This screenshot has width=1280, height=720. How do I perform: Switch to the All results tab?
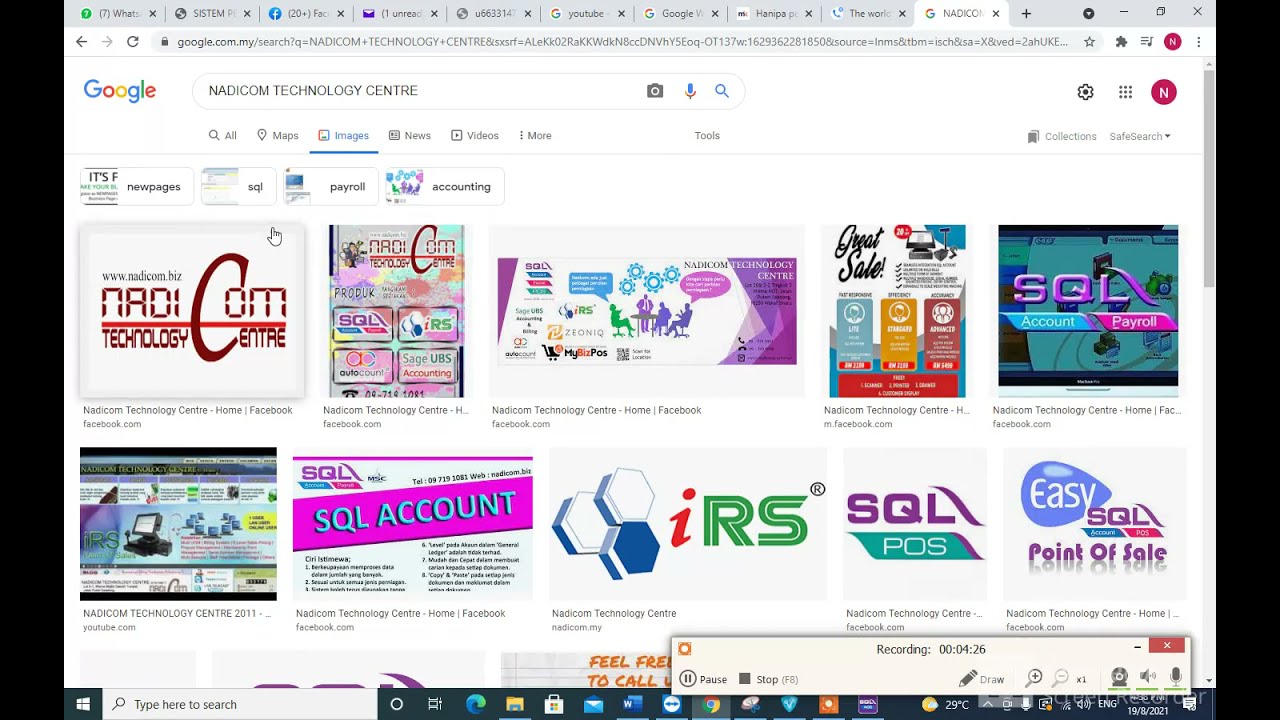tap(222, 136)
